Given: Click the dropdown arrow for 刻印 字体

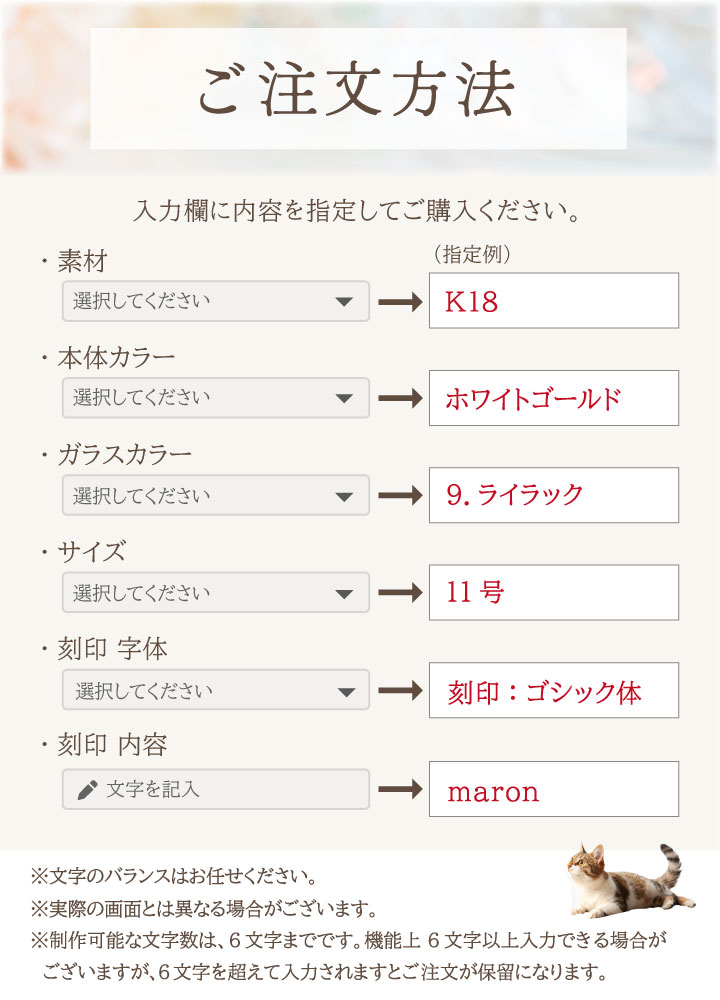Looking at the screenshot, I should [346, 691].
